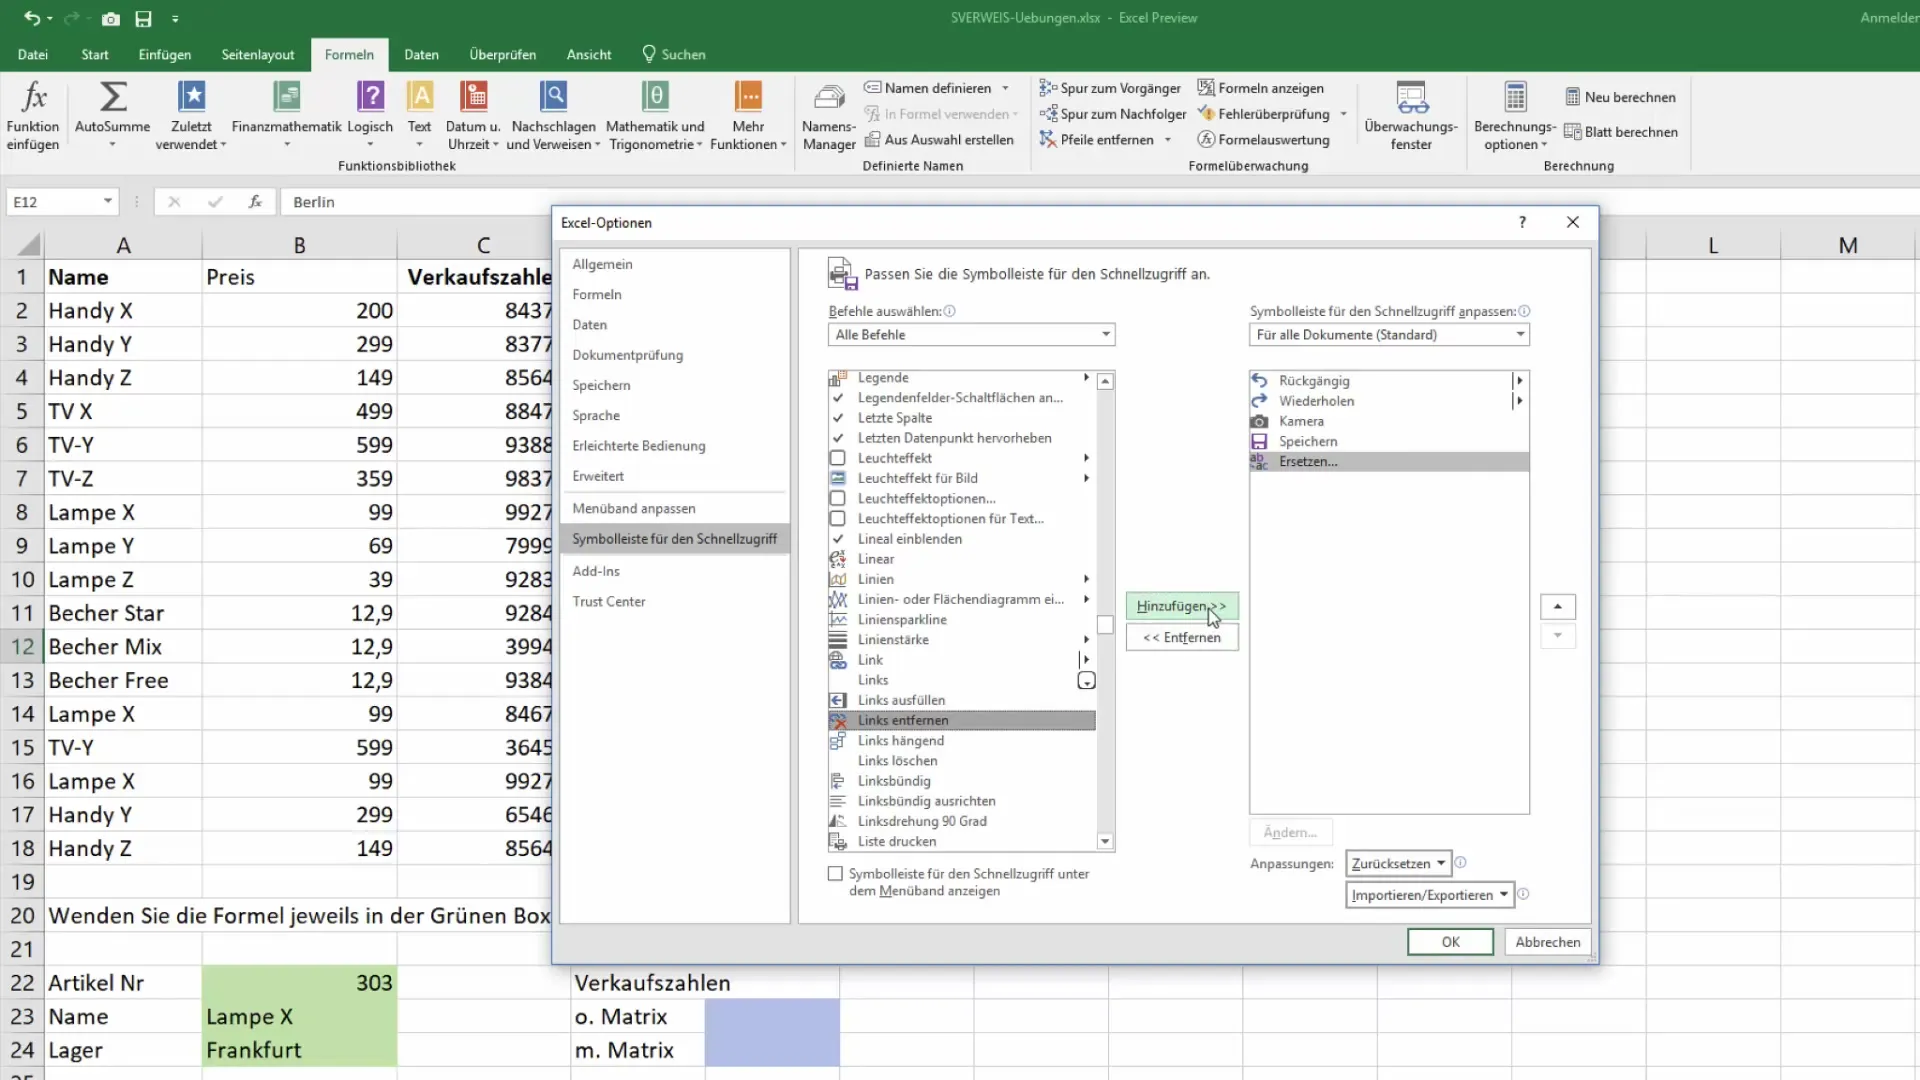1920x1080 pixels.
Task: Select Letzten Datenpunkt hervorheben command
Action: [x=960, y=438]
